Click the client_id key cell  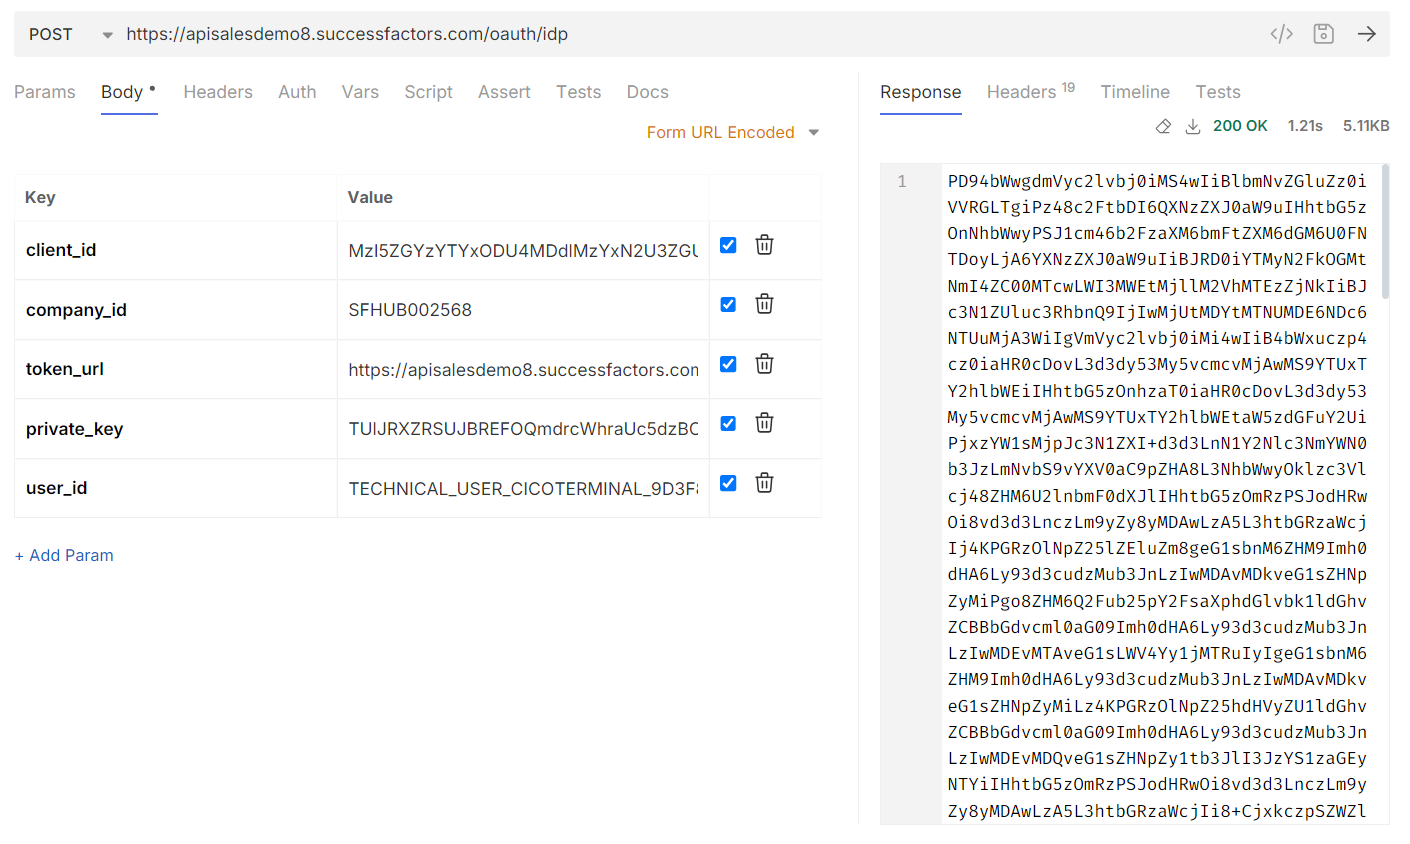pyautogui.click(x=176, y=250)
